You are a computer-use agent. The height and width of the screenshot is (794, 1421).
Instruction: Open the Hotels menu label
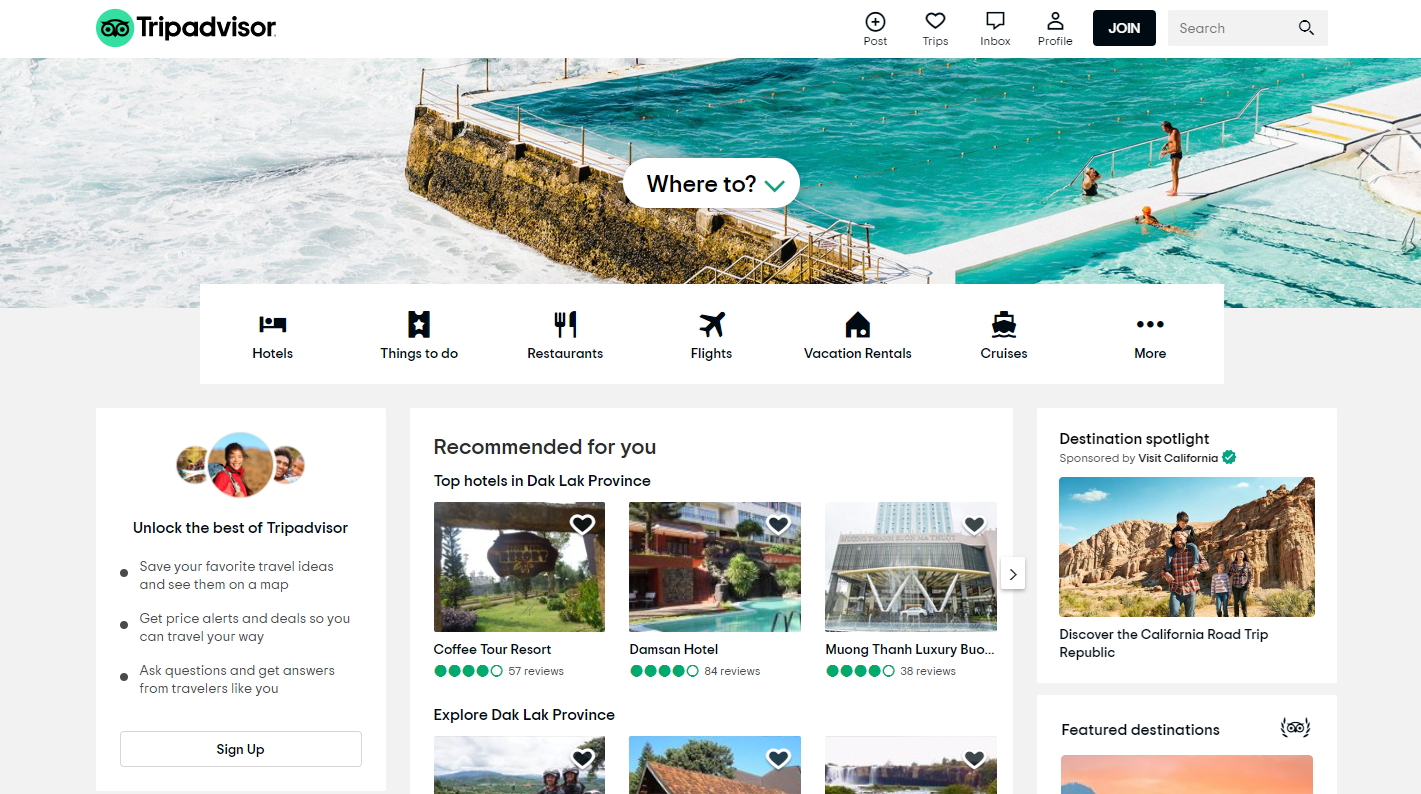pos(273,353)
